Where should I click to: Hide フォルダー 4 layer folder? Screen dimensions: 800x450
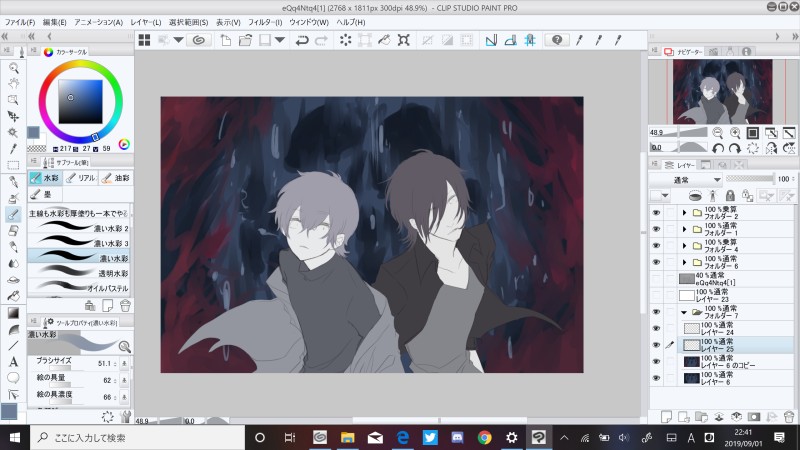(x=656, y=246)
